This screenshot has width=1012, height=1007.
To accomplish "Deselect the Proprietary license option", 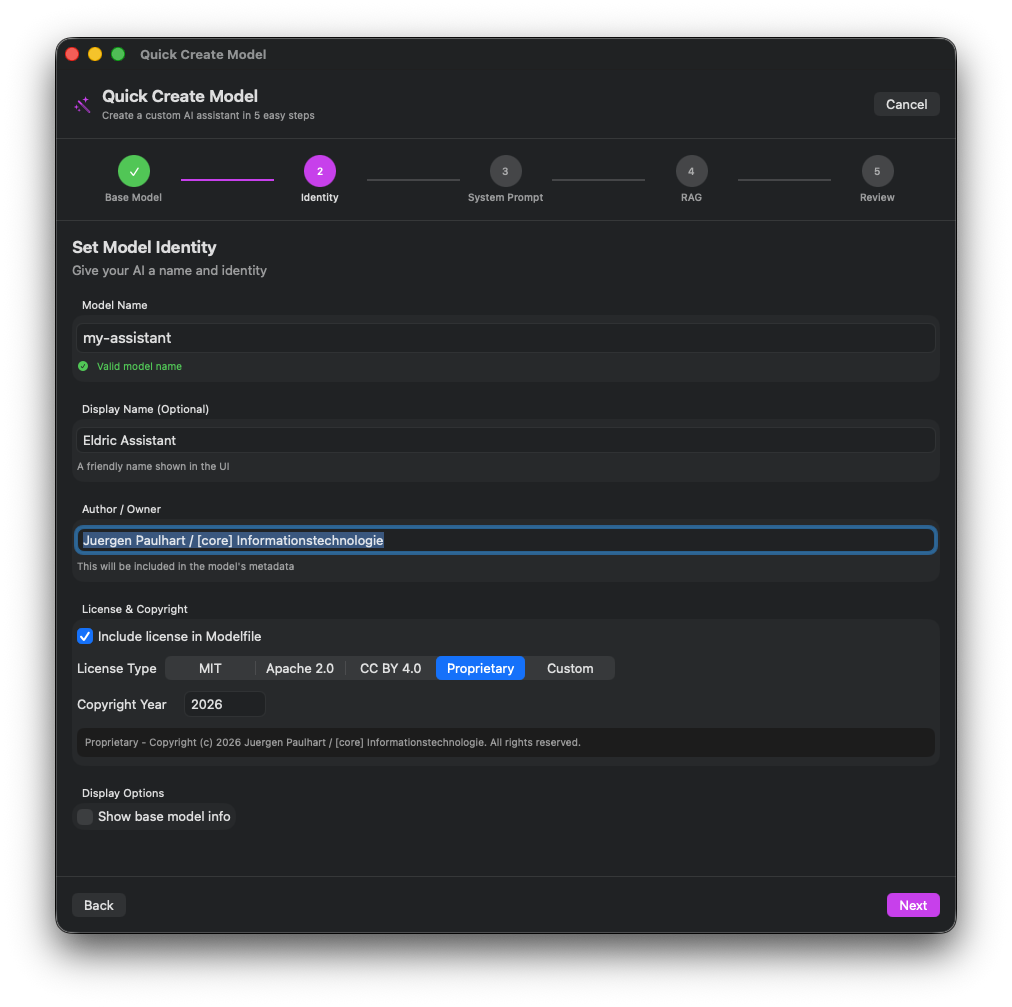I will click(480, 668).
